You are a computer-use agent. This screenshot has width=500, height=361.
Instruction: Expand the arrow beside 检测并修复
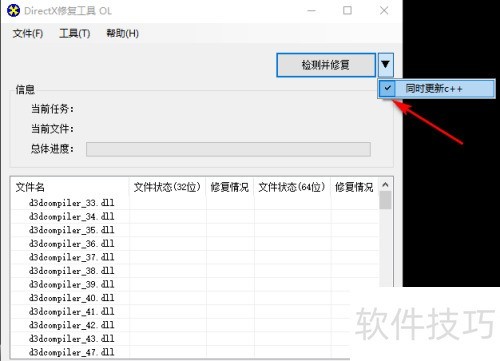coord(386,64)
